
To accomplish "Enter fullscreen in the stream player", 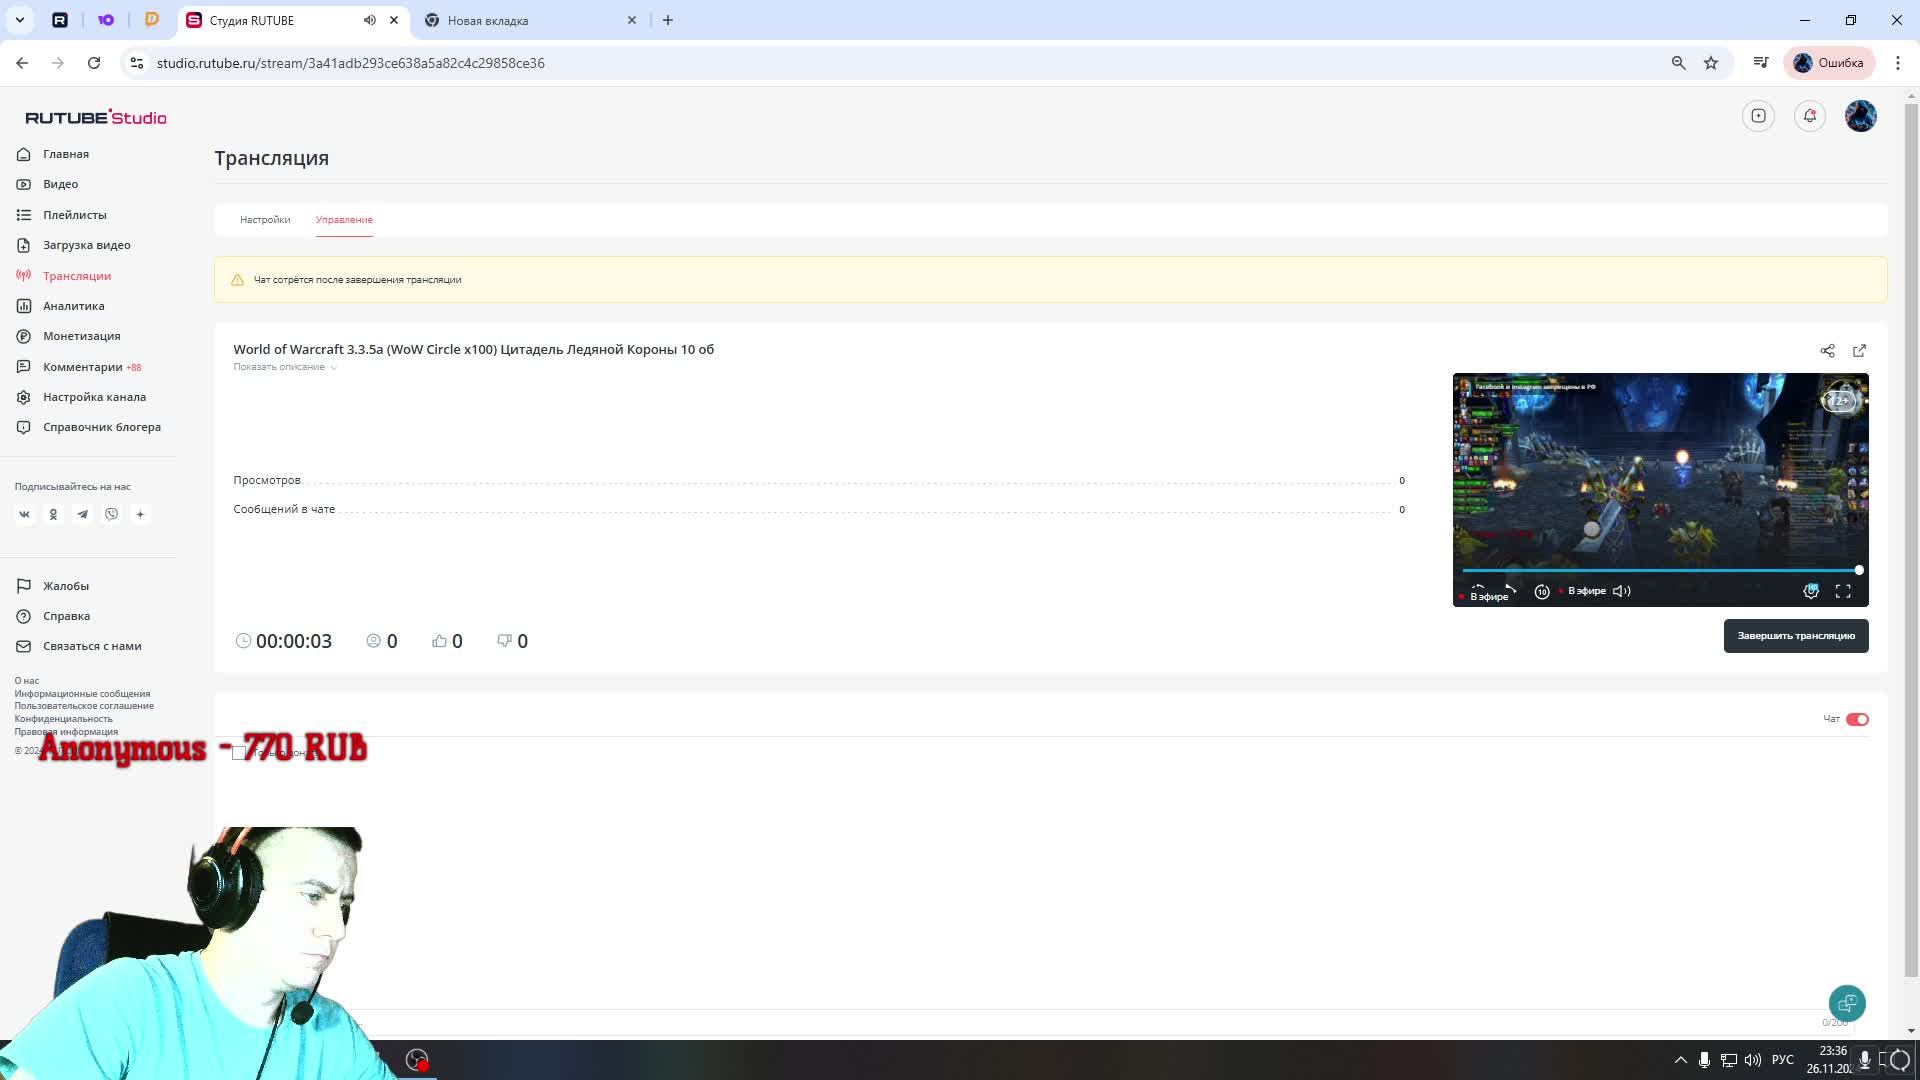I will pyautogui.click(x=1843, y=591).
